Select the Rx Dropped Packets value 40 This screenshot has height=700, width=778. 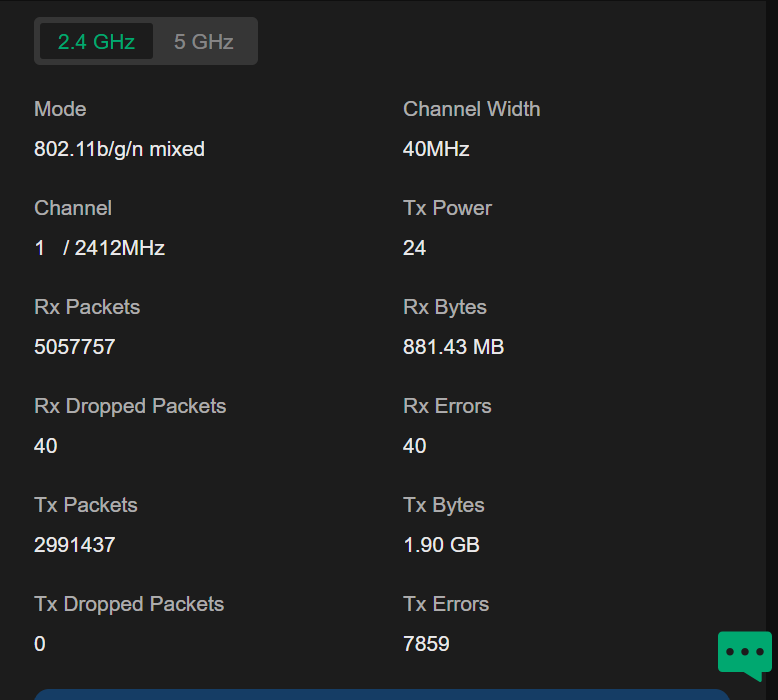(x=46, y=445)
